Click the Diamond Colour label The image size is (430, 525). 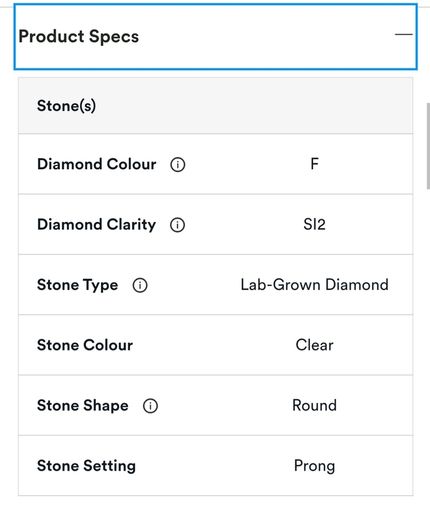click(96, 164)
